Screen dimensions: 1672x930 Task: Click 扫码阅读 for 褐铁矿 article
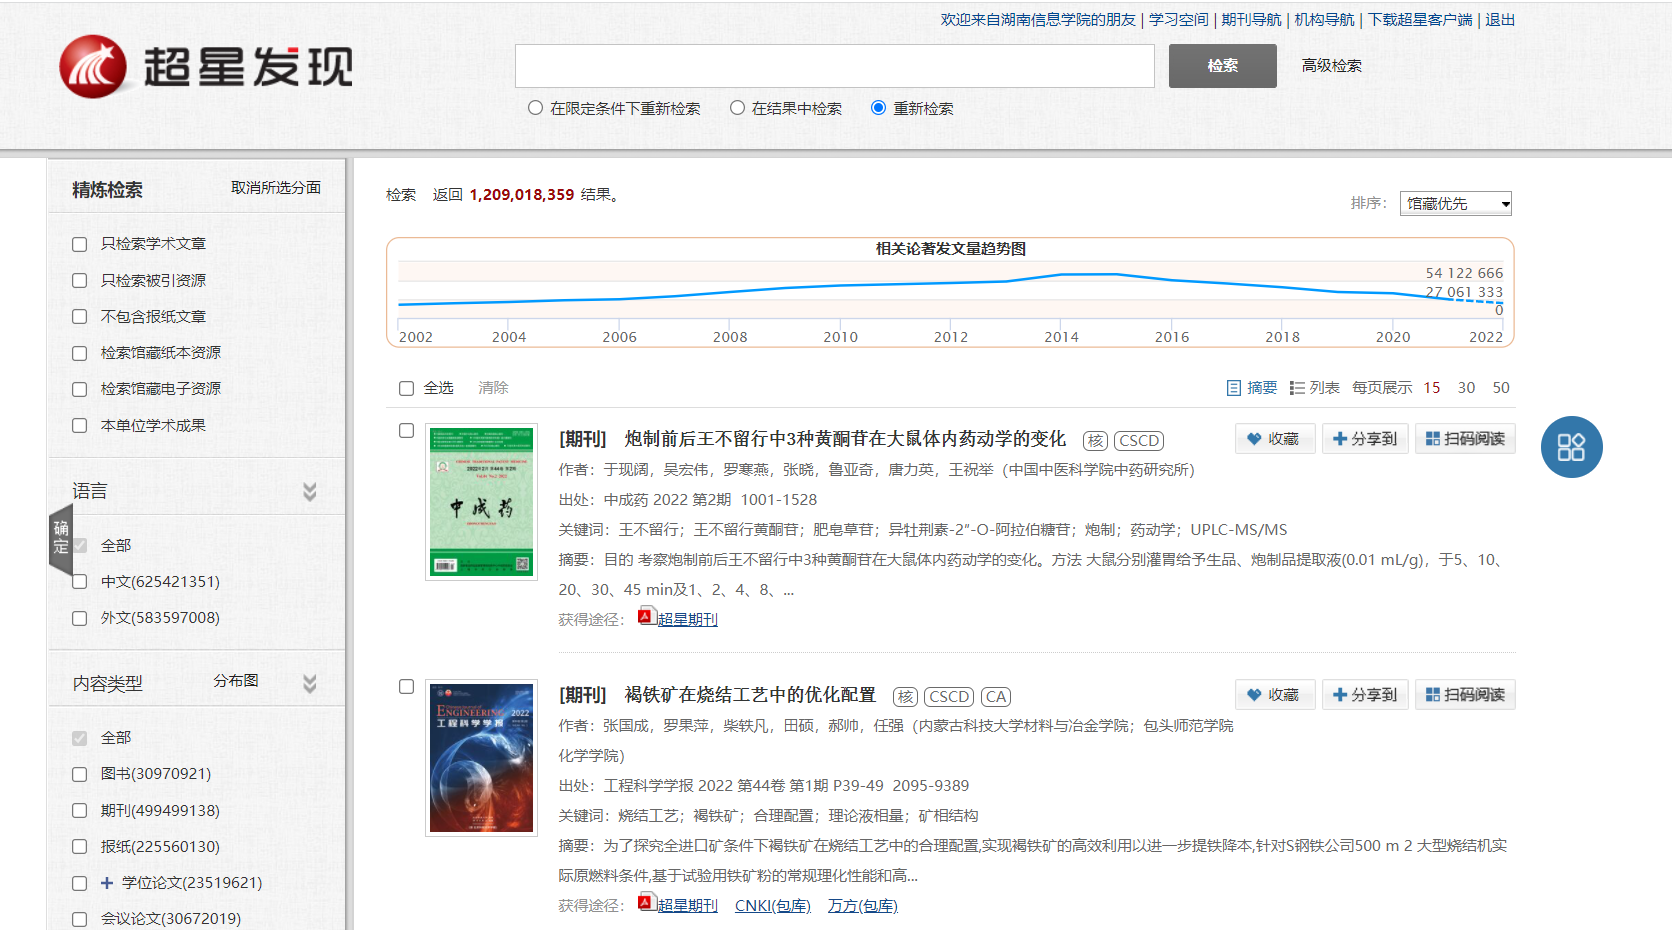pyautogui.click(x=1465, y=695)
